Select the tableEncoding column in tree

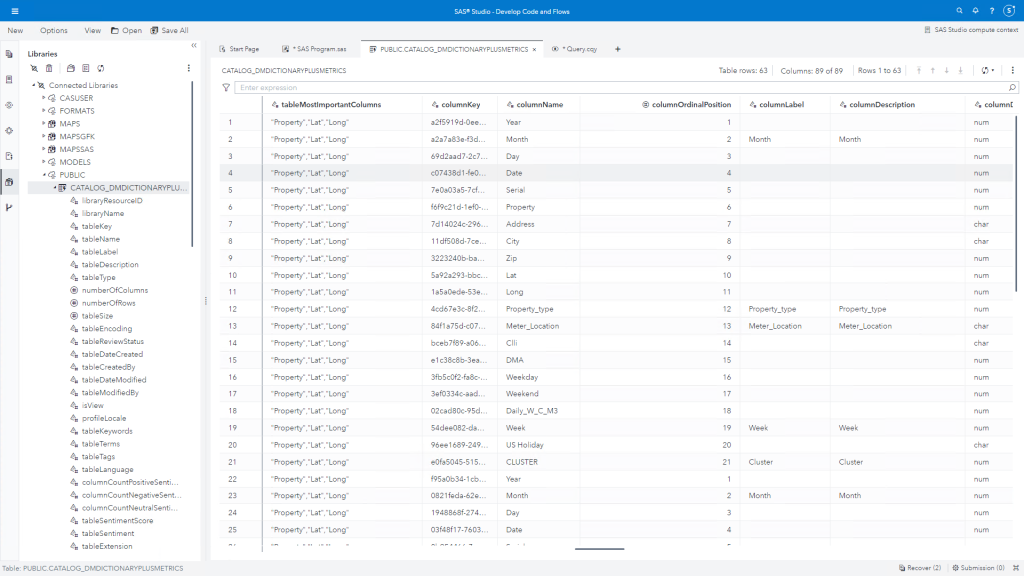coord(107,329)
